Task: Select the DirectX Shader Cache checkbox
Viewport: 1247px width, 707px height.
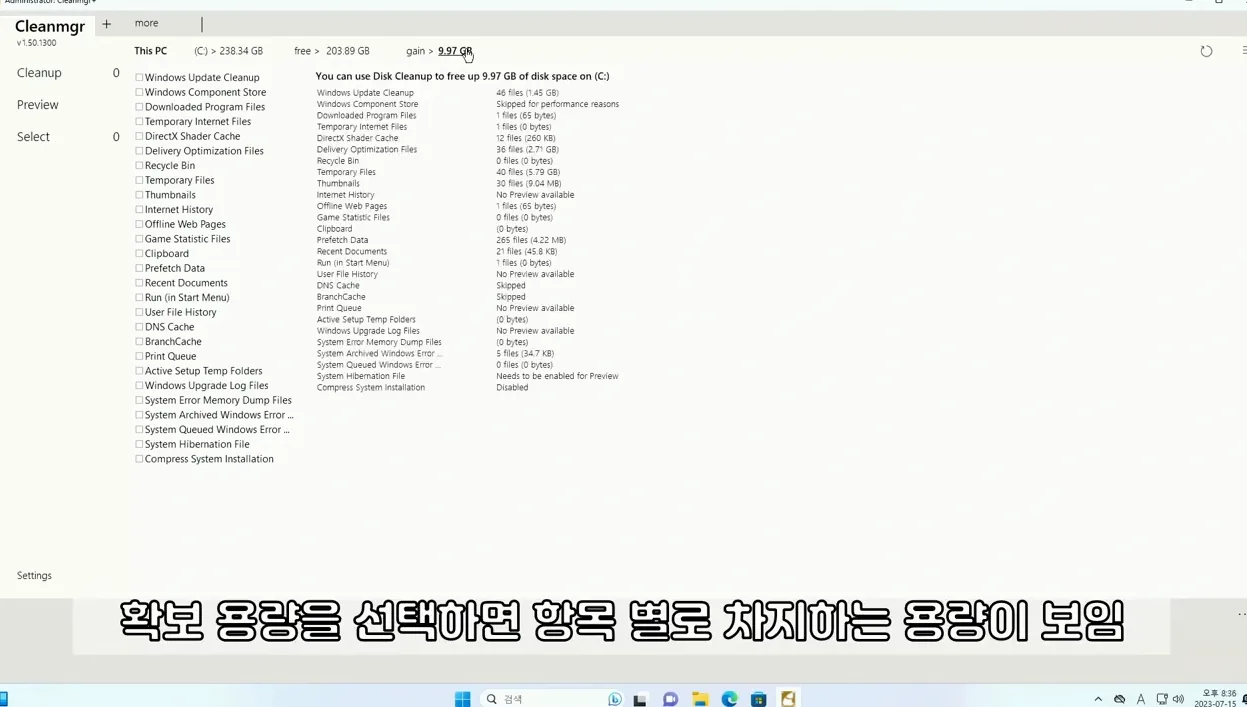Action: (x=139, y=136)
